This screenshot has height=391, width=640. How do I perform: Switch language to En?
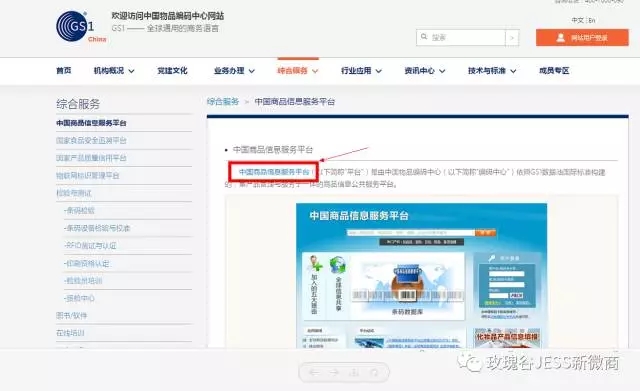click(591, 20)
